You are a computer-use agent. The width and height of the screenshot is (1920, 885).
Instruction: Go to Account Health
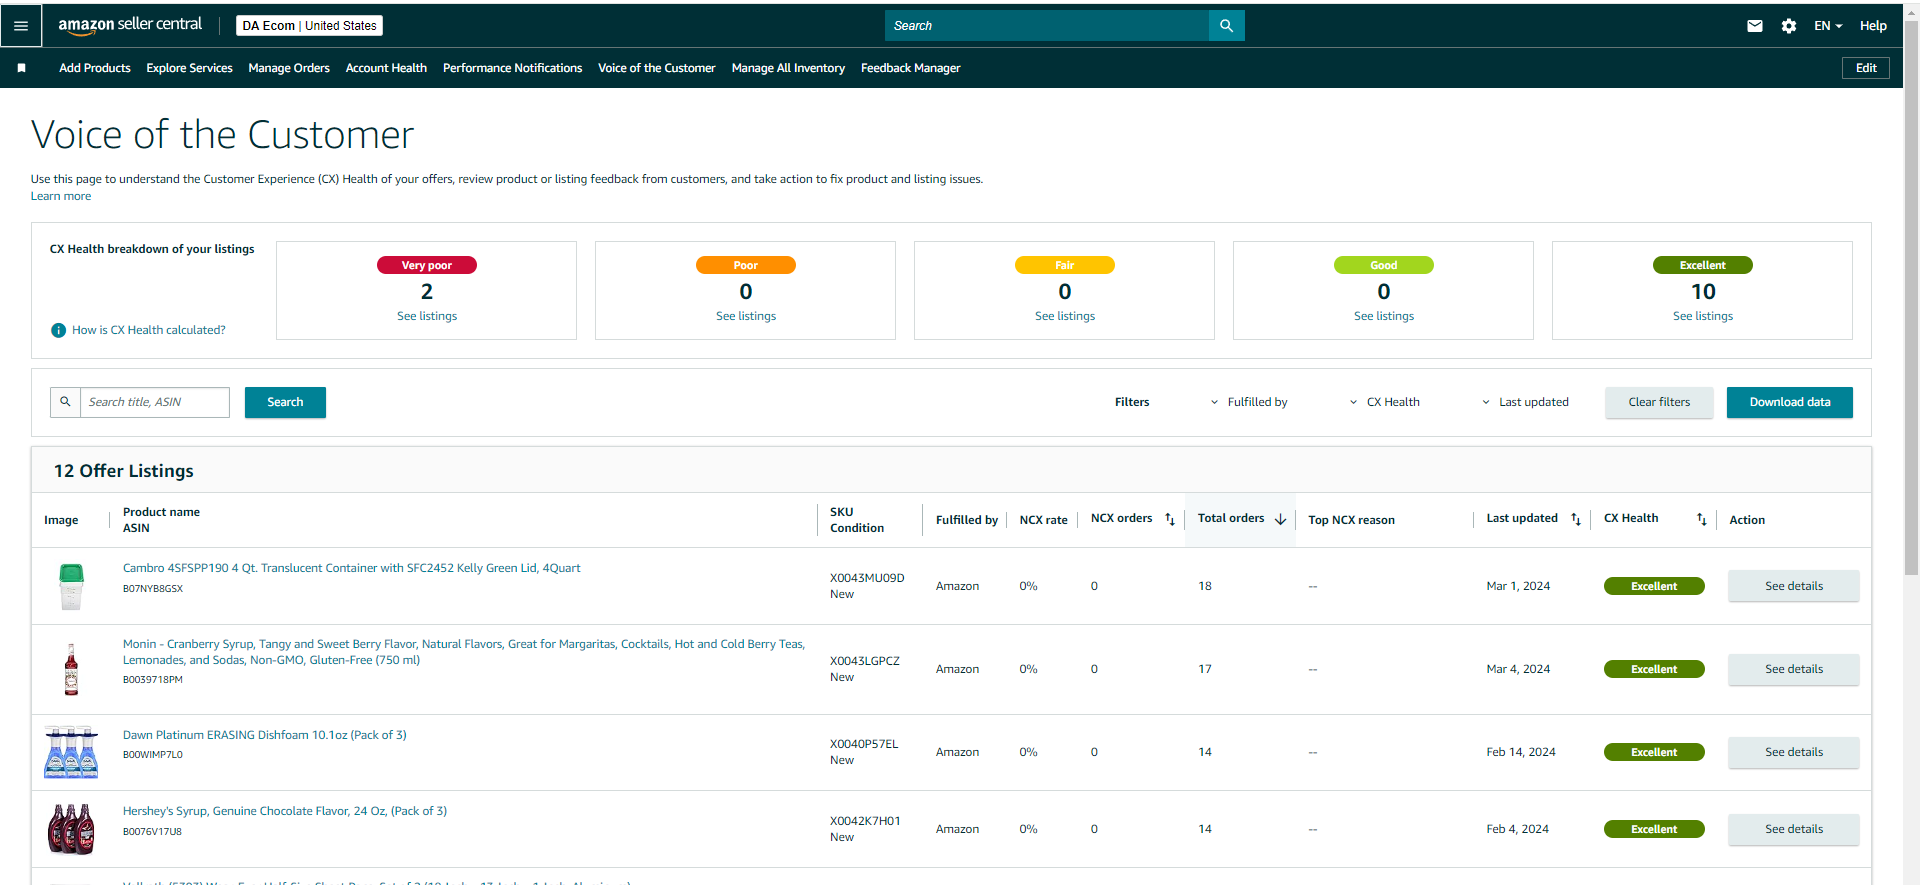coord(386,68)
